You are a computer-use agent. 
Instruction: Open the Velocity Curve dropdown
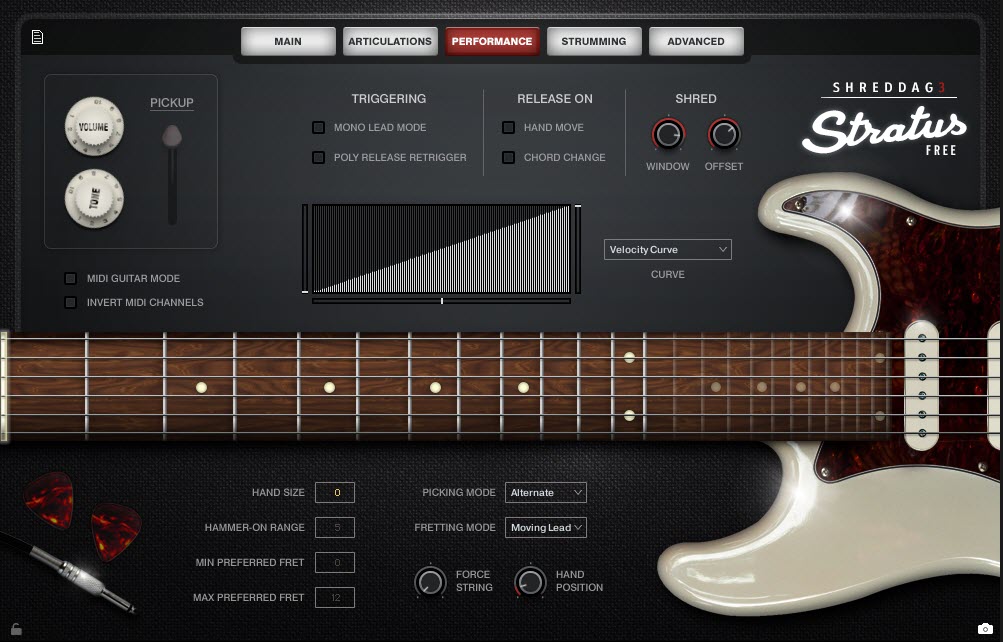pos(667,249)
